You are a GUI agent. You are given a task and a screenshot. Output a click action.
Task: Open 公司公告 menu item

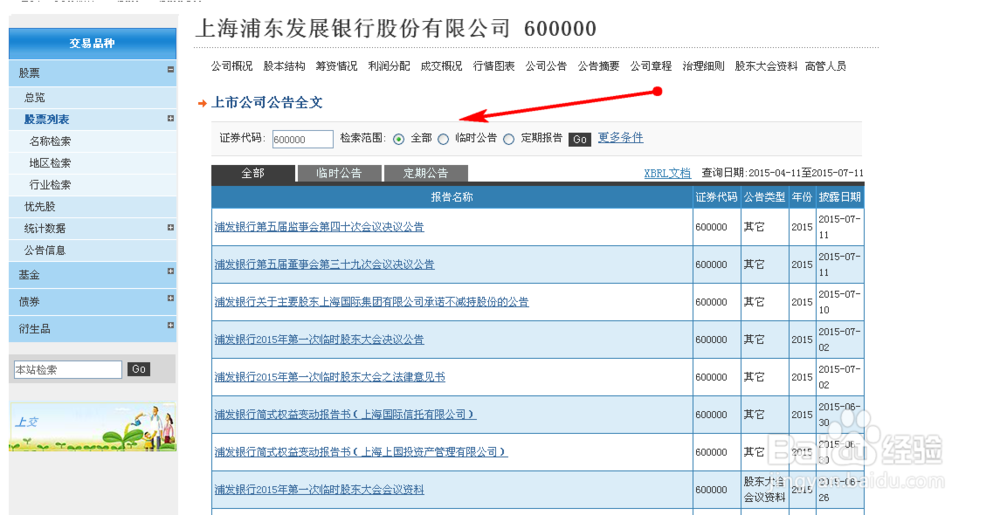pyautogui.click(x=546, y=66)
